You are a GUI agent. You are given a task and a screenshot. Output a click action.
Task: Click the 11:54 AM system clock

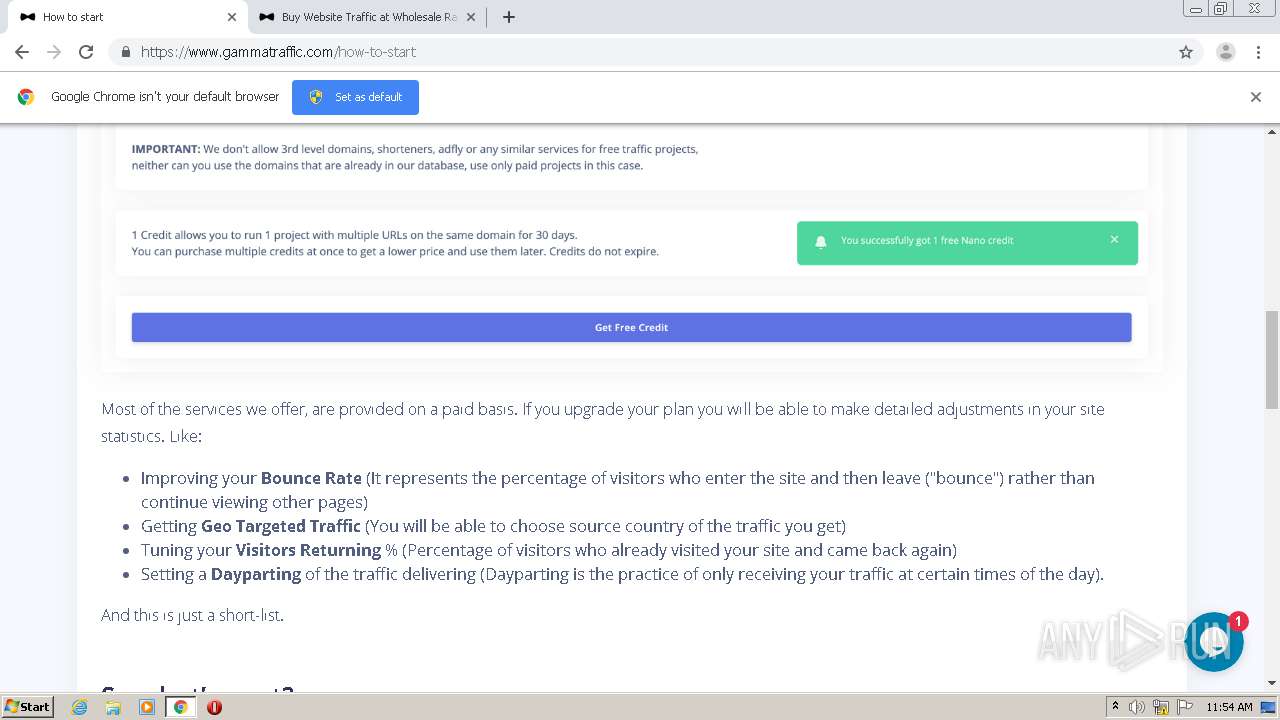point(1229,707)
